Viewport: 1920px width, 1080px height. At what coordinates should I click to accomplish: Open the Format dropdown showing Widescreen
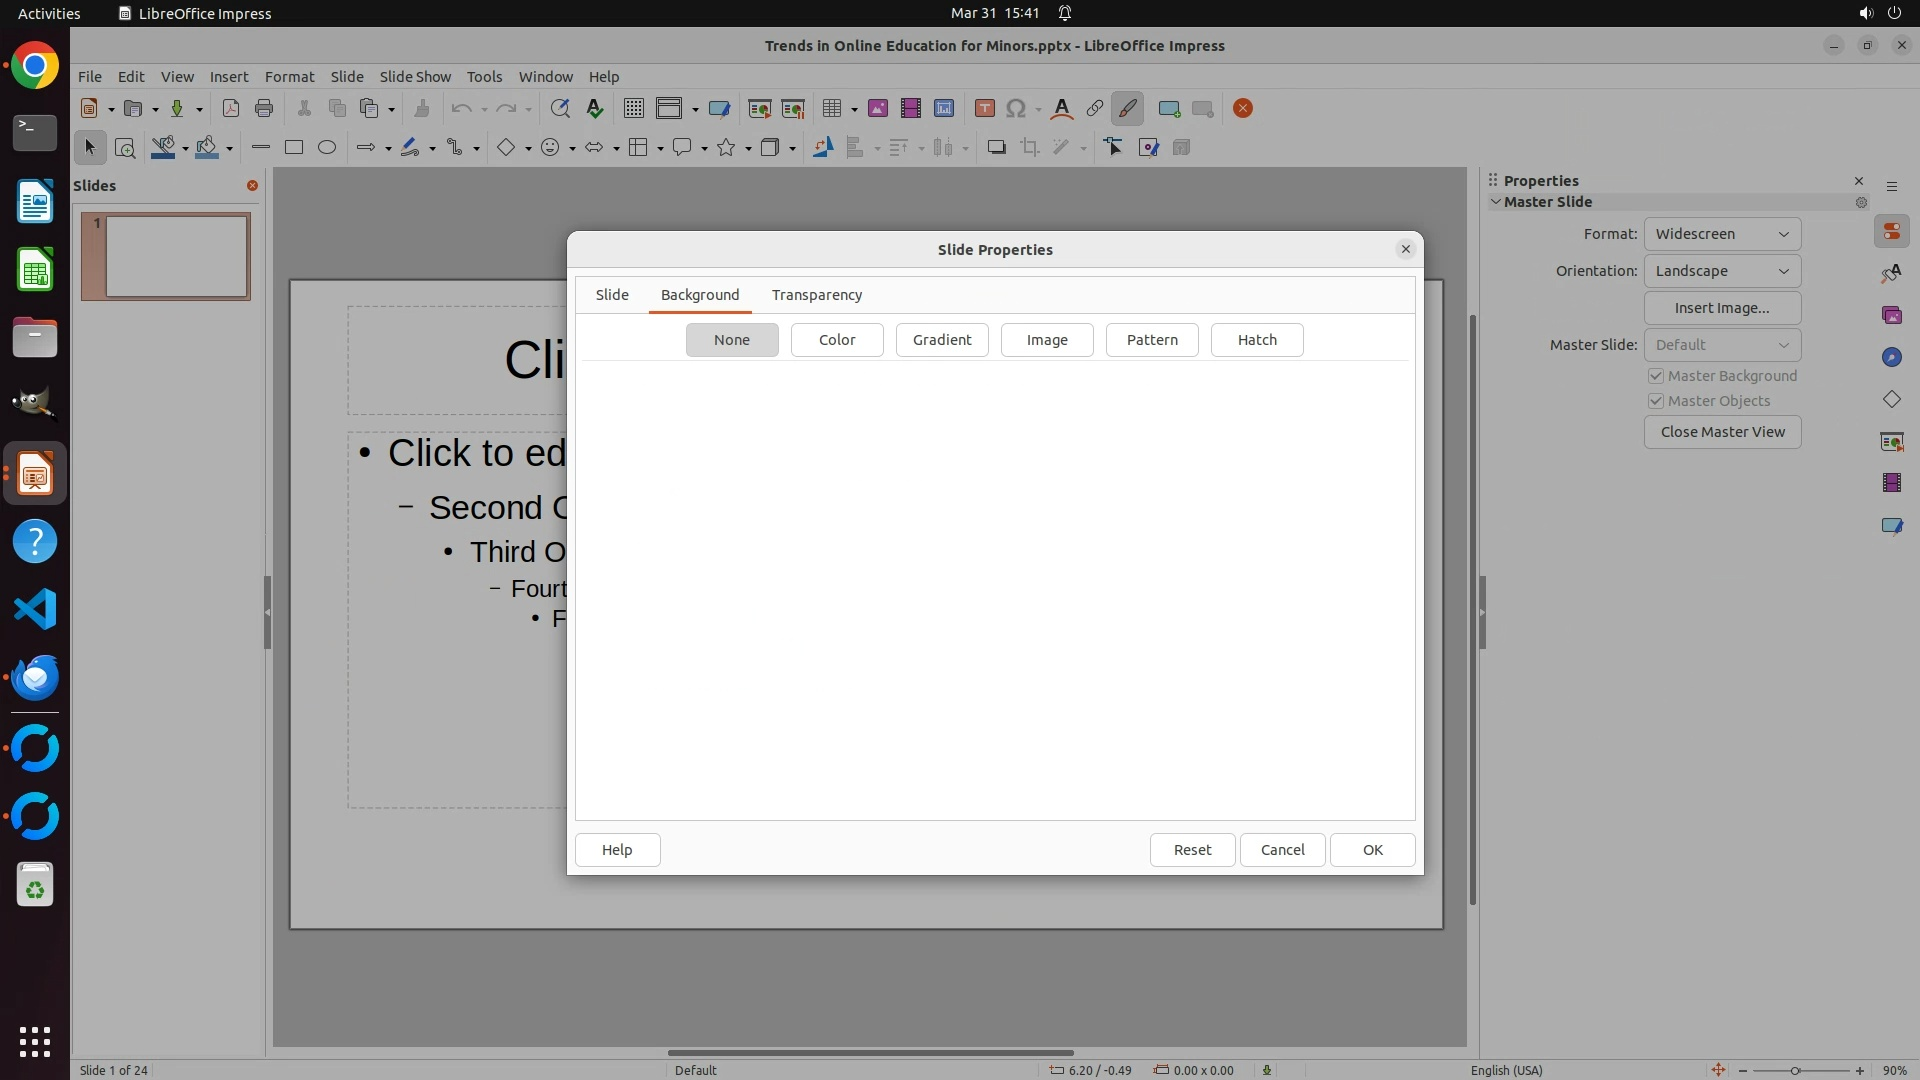(x=1722, y=234)
